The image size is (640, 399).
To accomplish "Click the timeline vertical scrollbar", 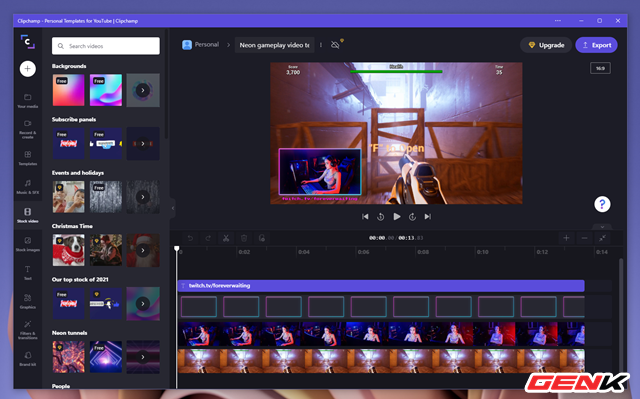I will point(621,316).
